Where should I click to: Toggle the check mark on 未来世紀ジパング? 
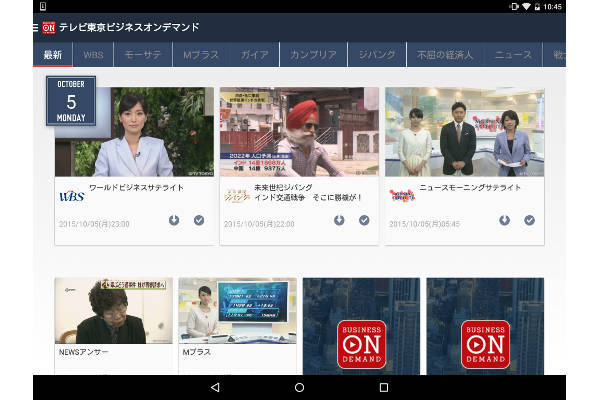[364, 220]
